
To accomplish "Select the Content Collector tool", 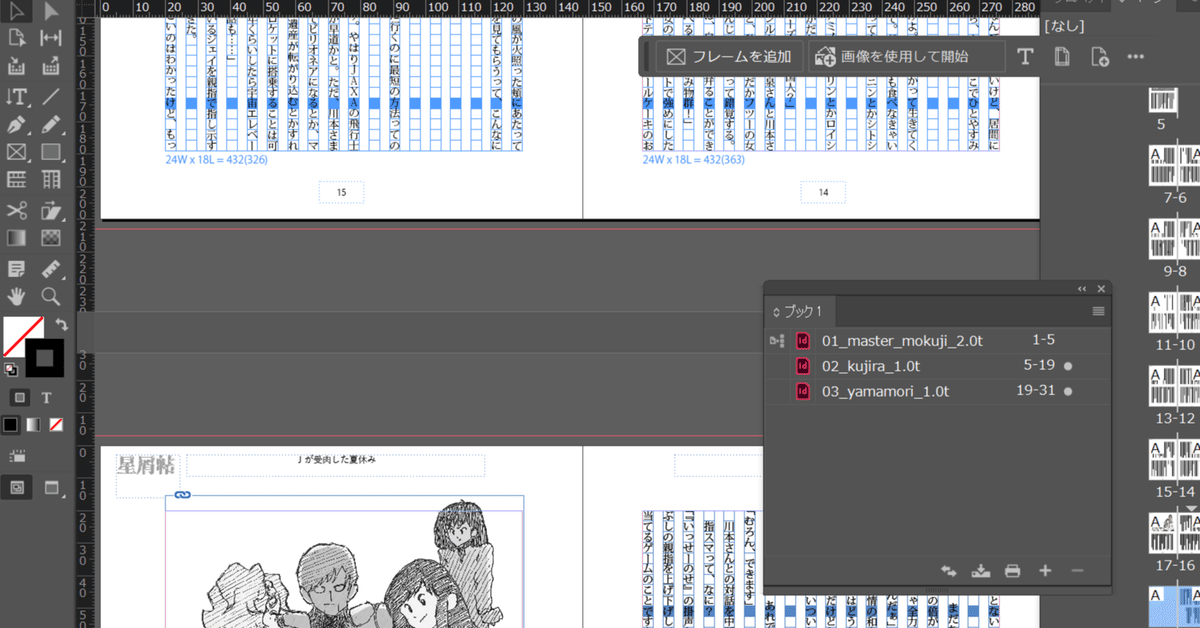I will (17, 68).
